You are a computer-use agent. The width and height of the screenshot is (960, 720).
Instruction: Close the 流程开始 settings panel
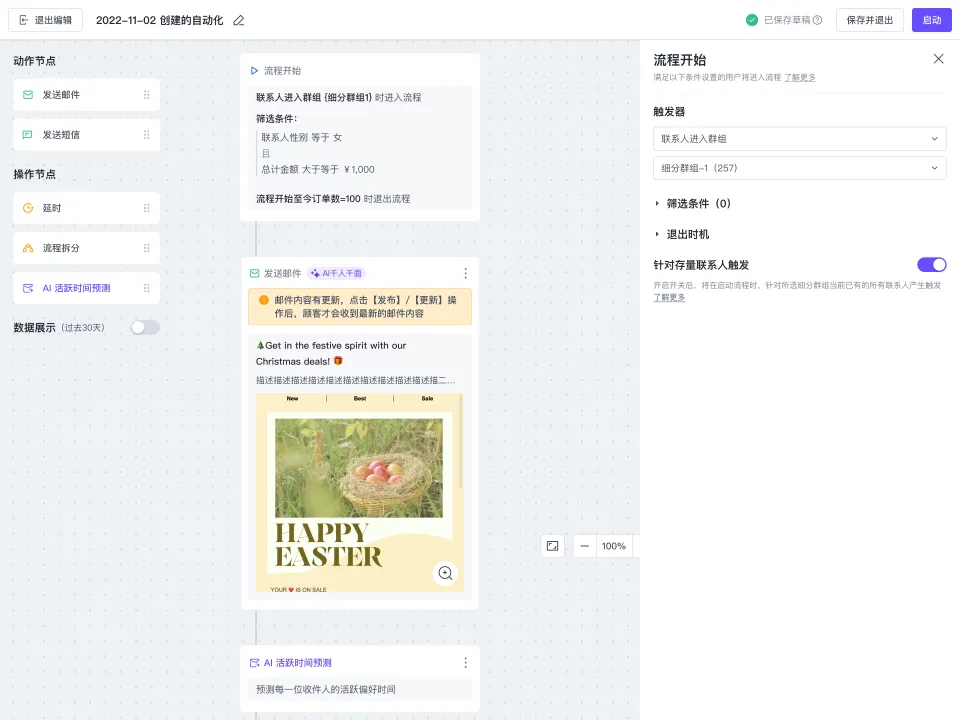pos(938,59)
